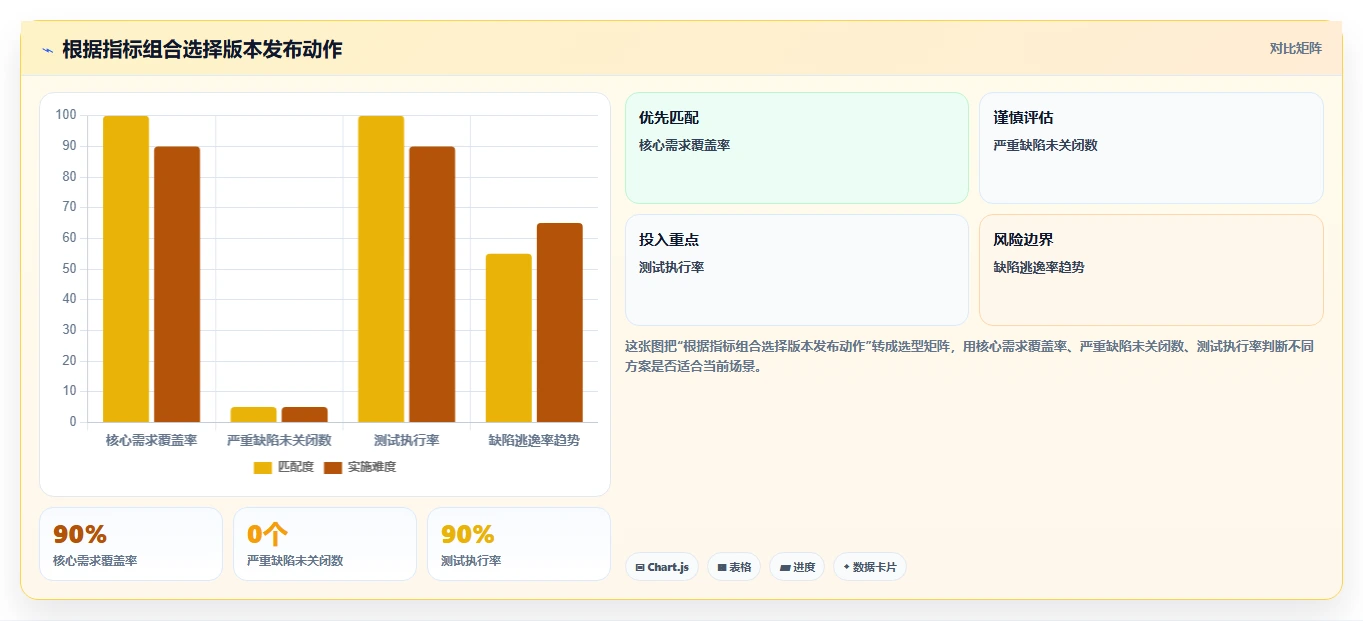Click the title 根据指标组合选择版本发布动作

tap(202, 49)
